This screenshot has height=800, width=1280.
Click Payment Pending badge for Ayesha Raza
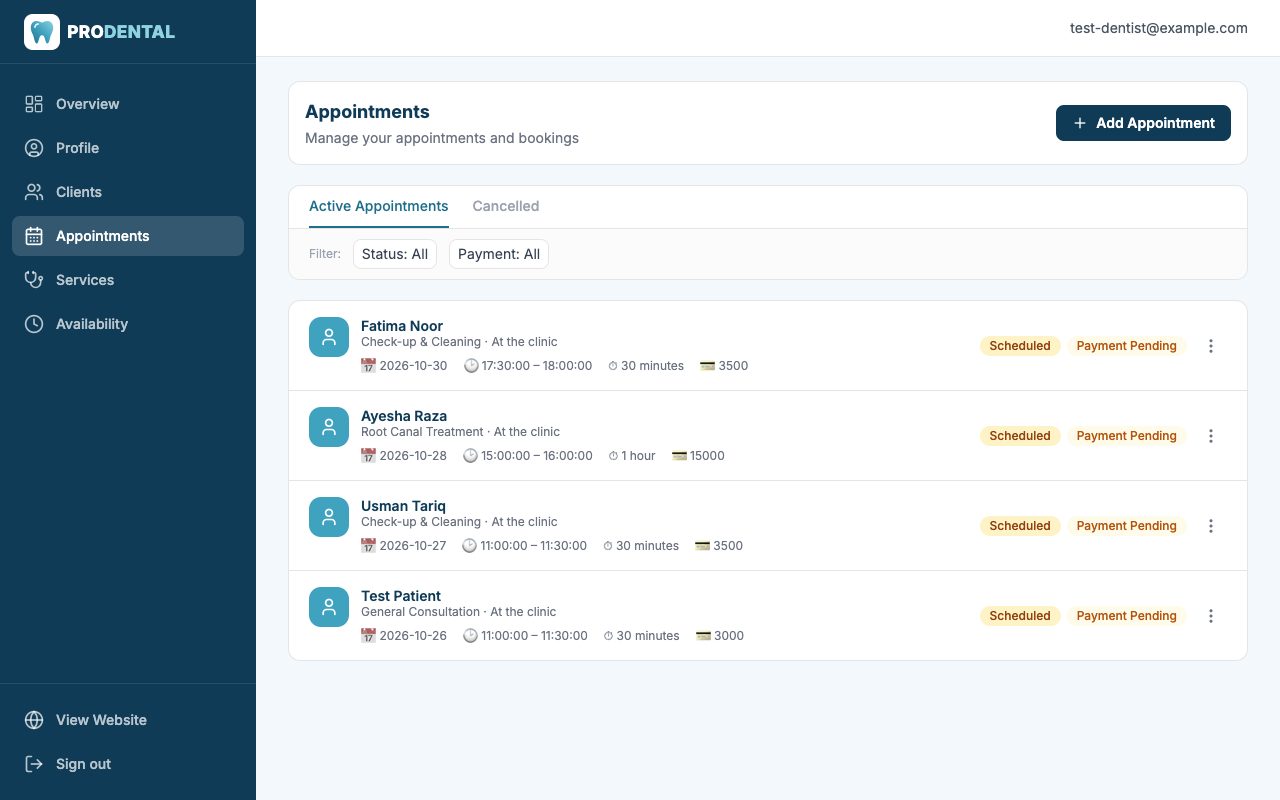point(1126,436)
